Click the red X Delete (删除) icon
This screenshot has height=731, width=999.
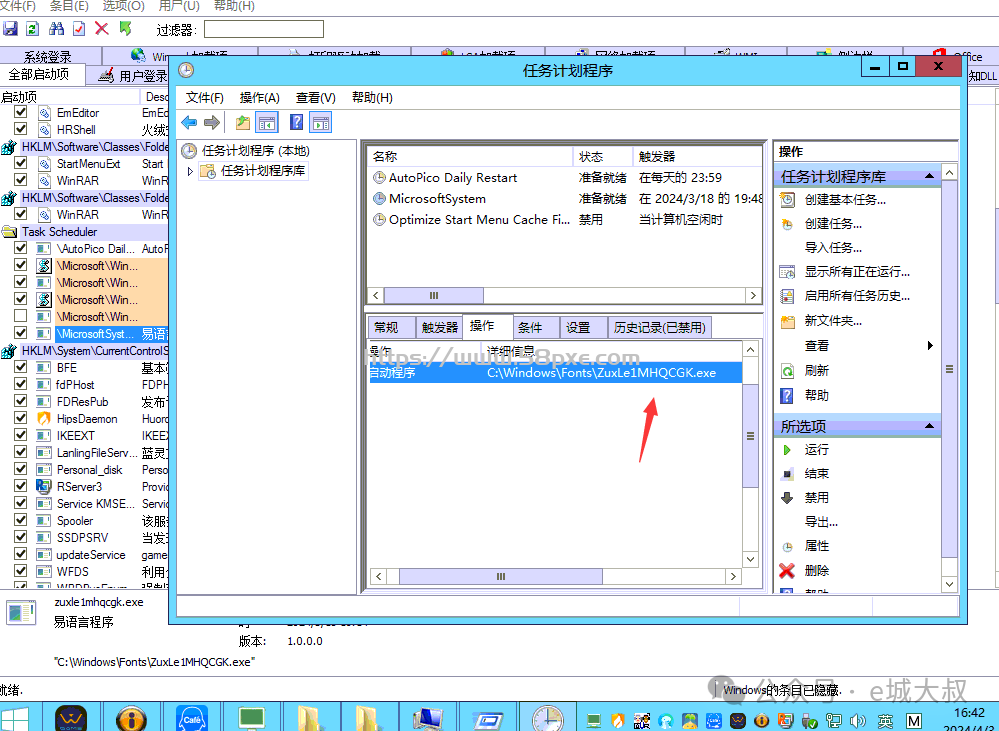coord(787,570)
